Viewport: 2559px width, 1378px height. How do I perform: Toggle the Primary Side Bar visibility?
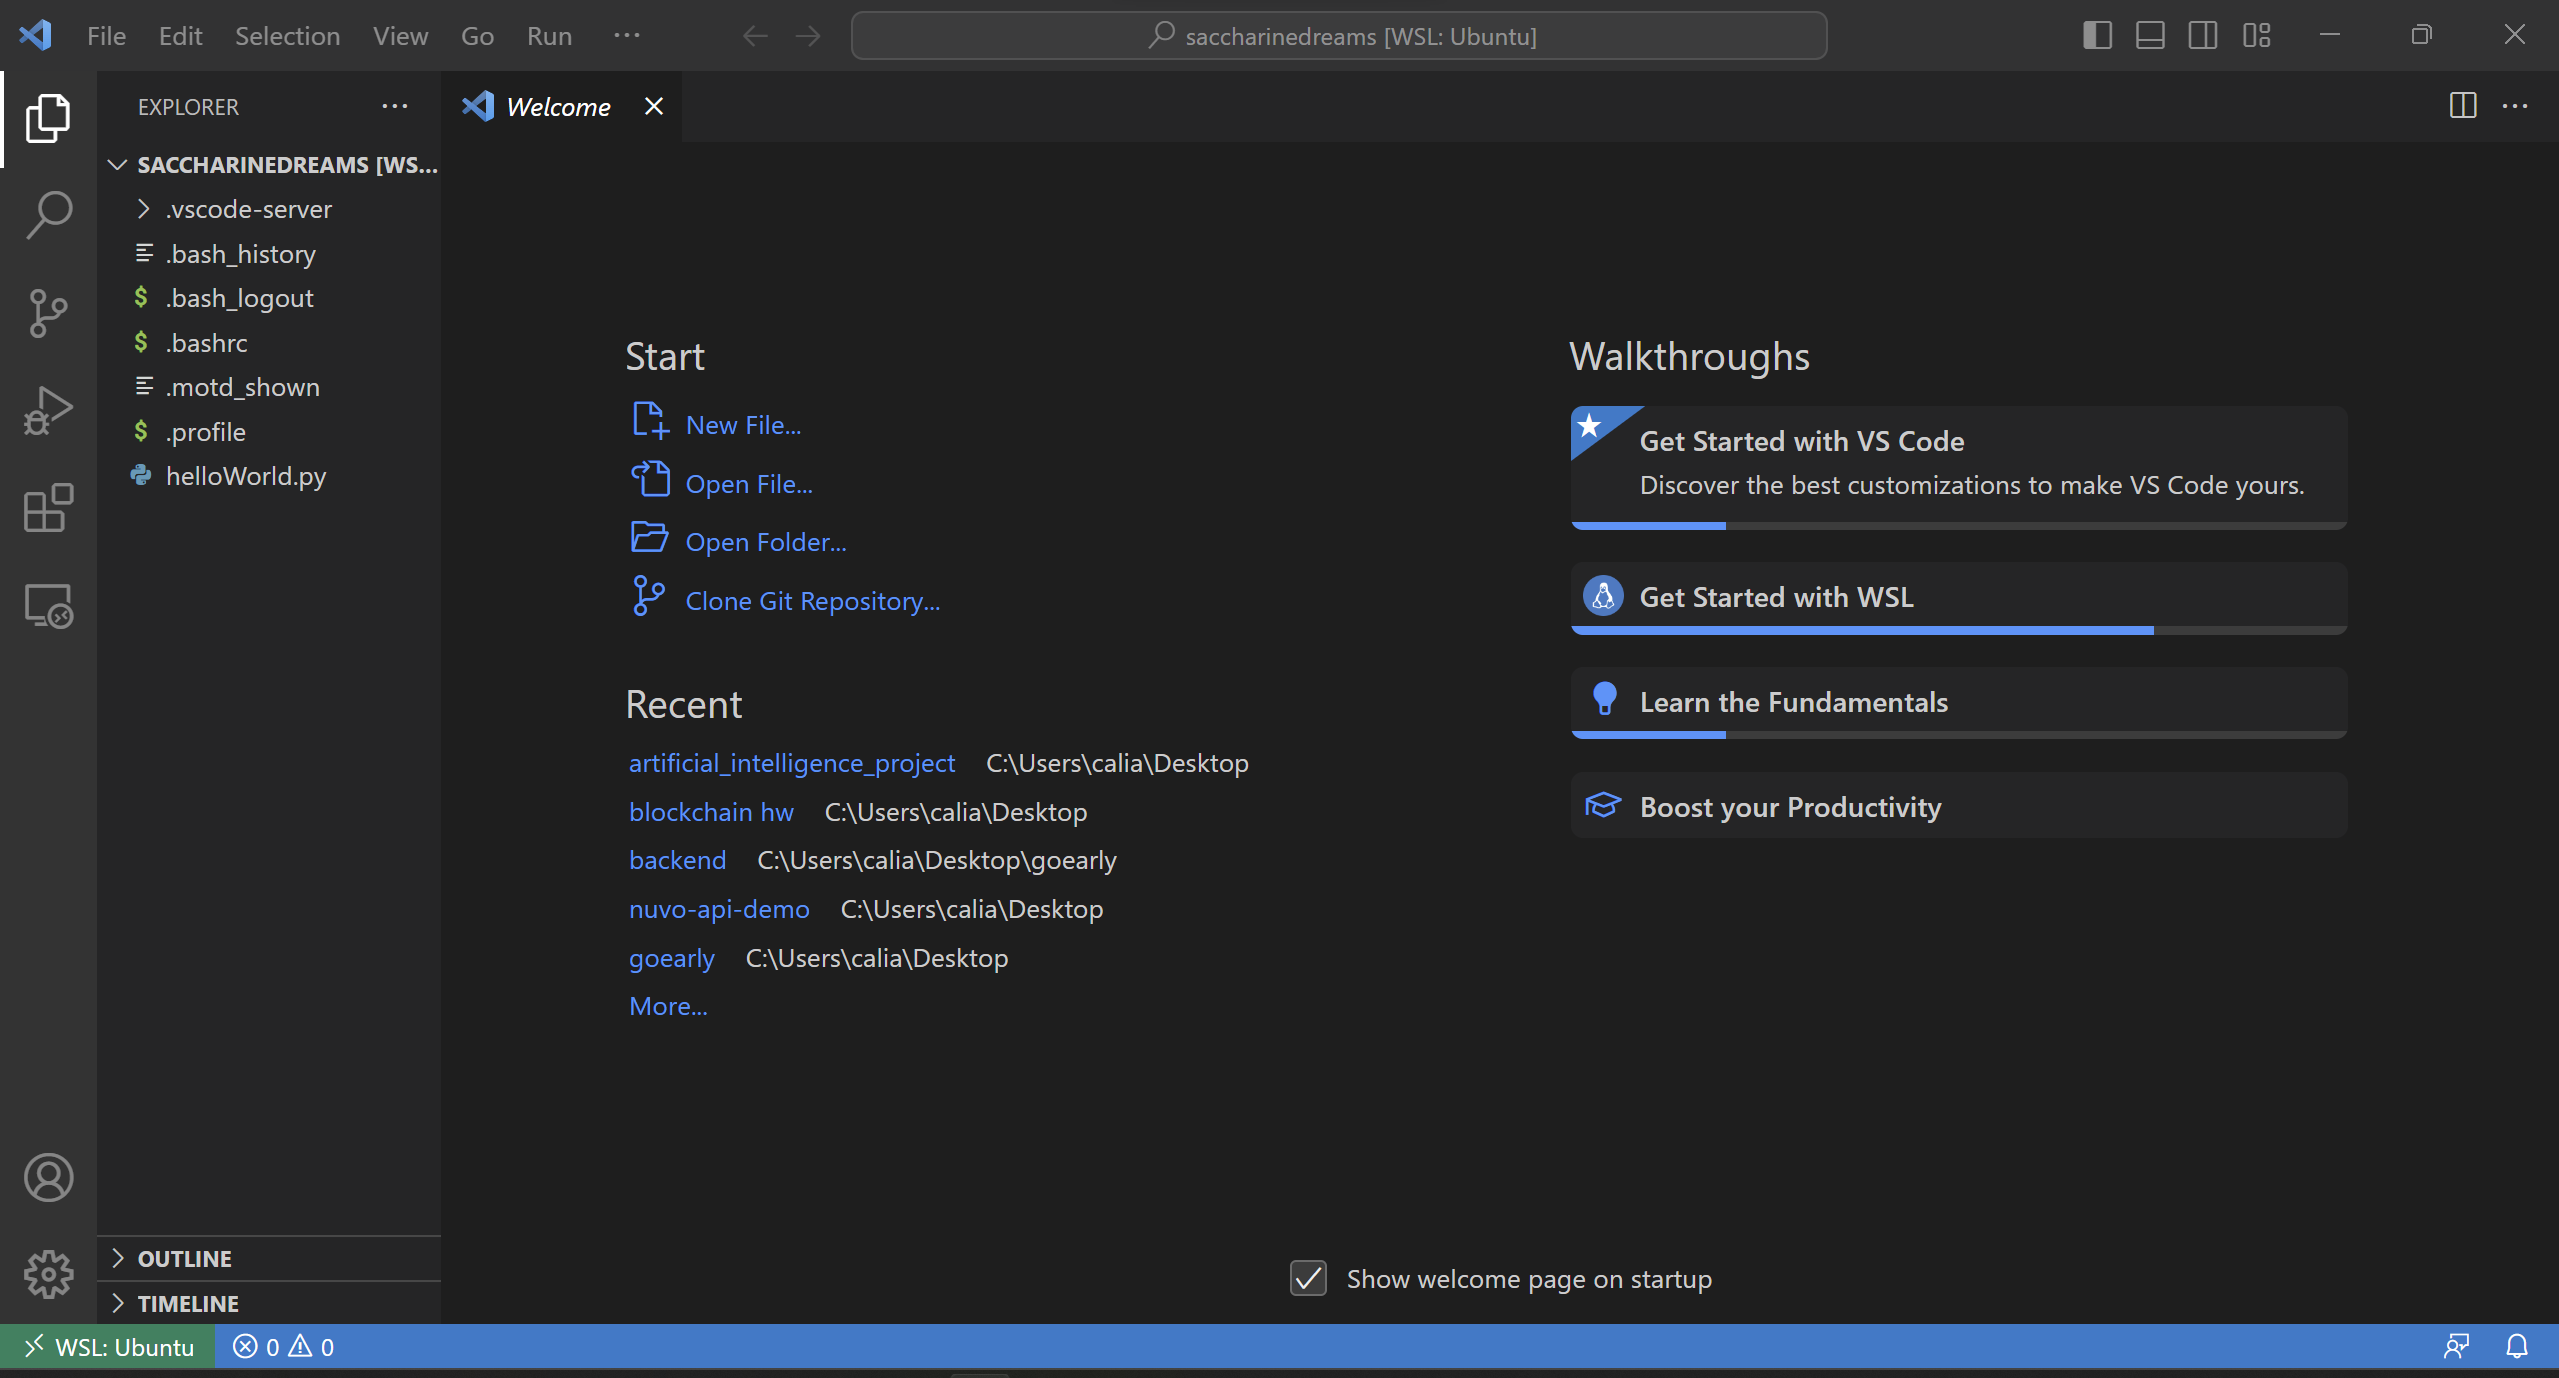(x=2097, y=35)
